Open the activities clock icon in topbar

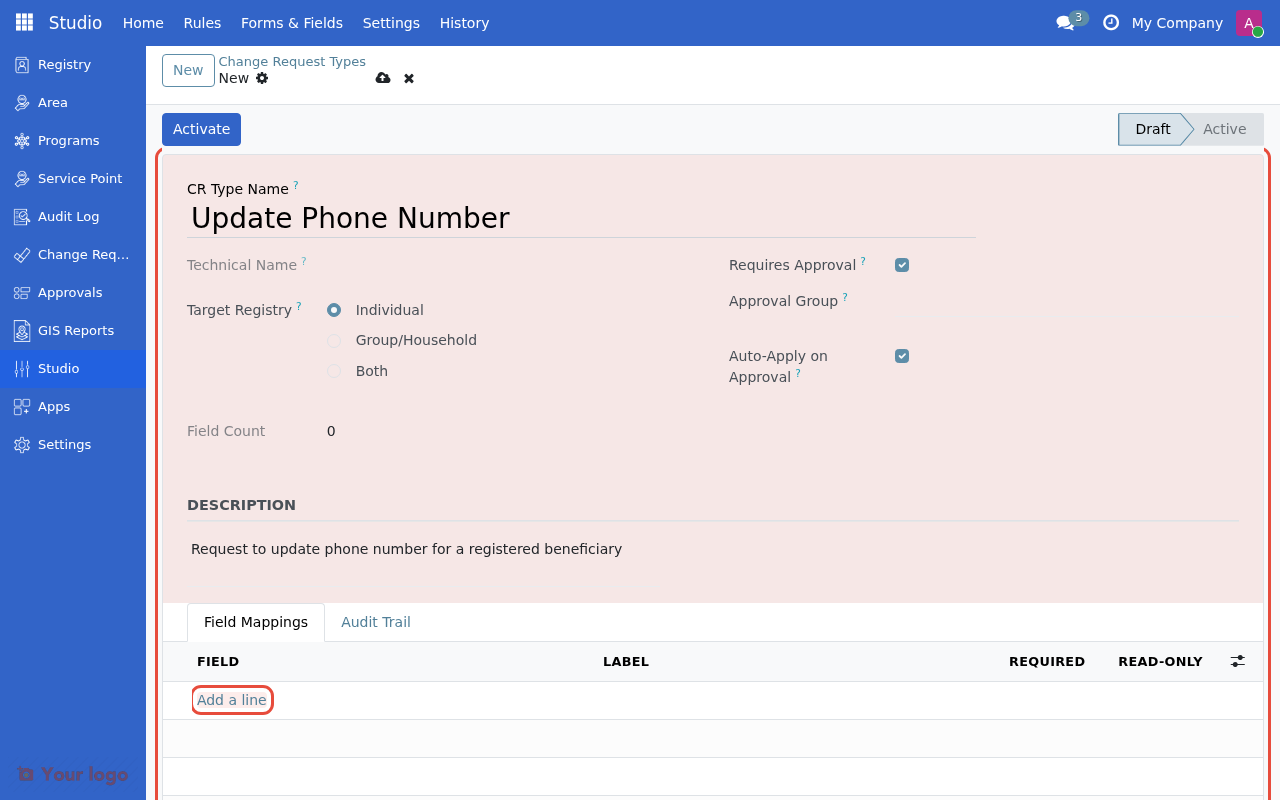pos(1110,22)
